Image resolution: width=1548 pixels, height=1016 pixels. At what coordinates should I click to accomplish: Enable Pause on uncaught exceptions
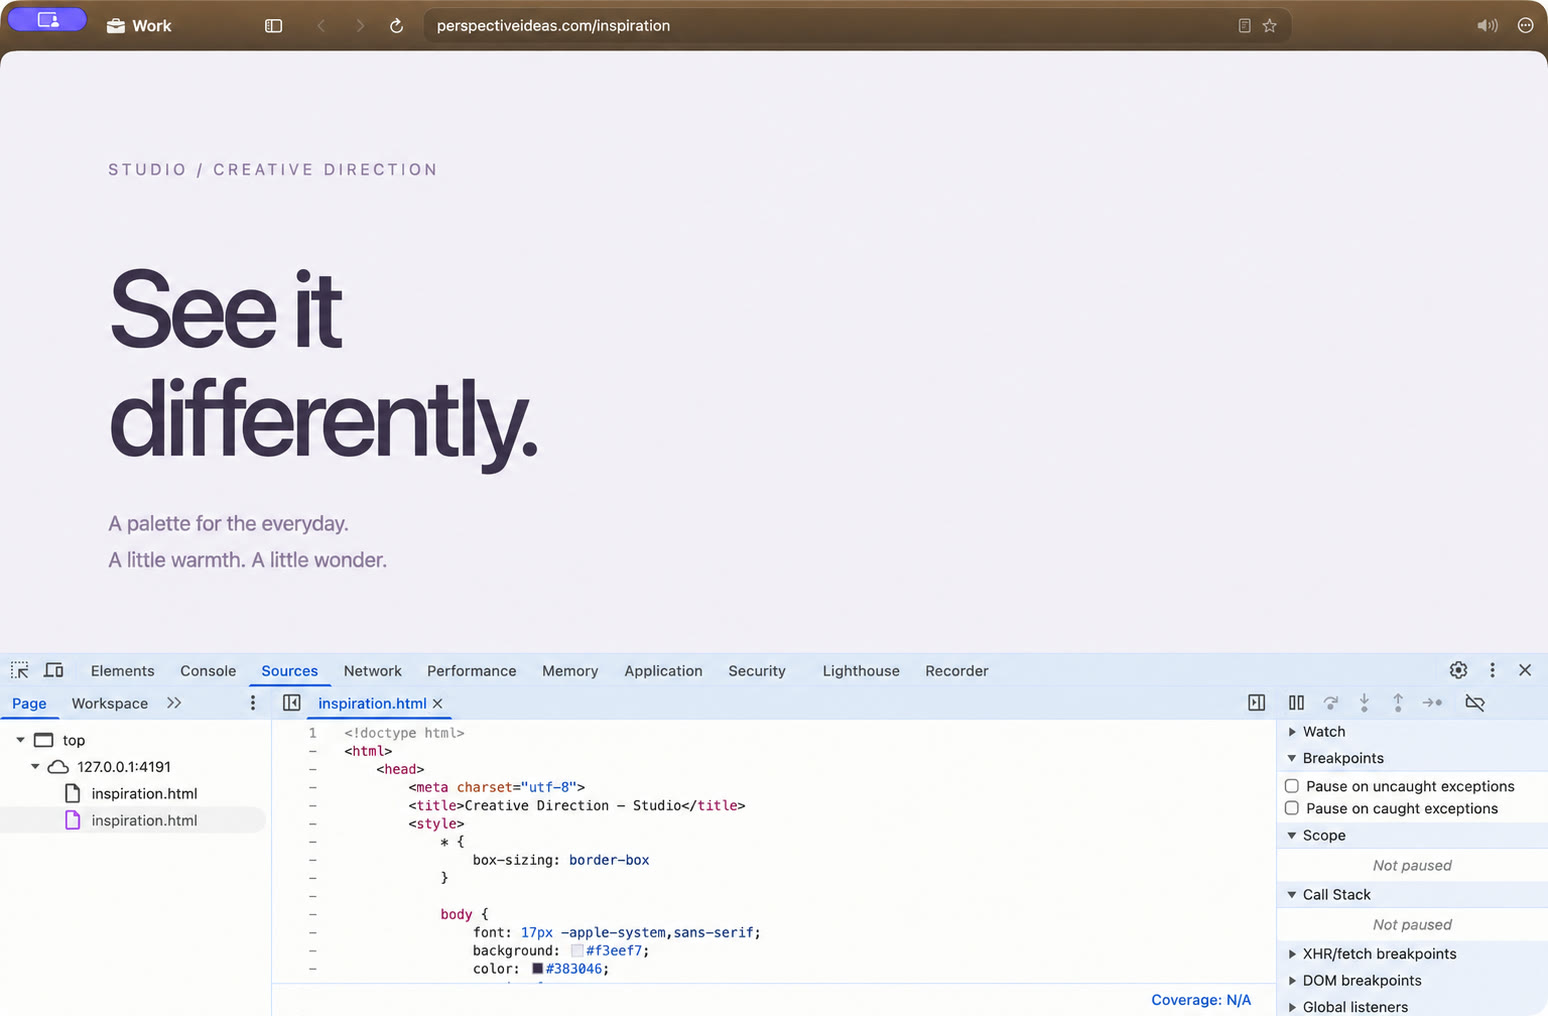pyautogui.click(x=1292, y=786)
